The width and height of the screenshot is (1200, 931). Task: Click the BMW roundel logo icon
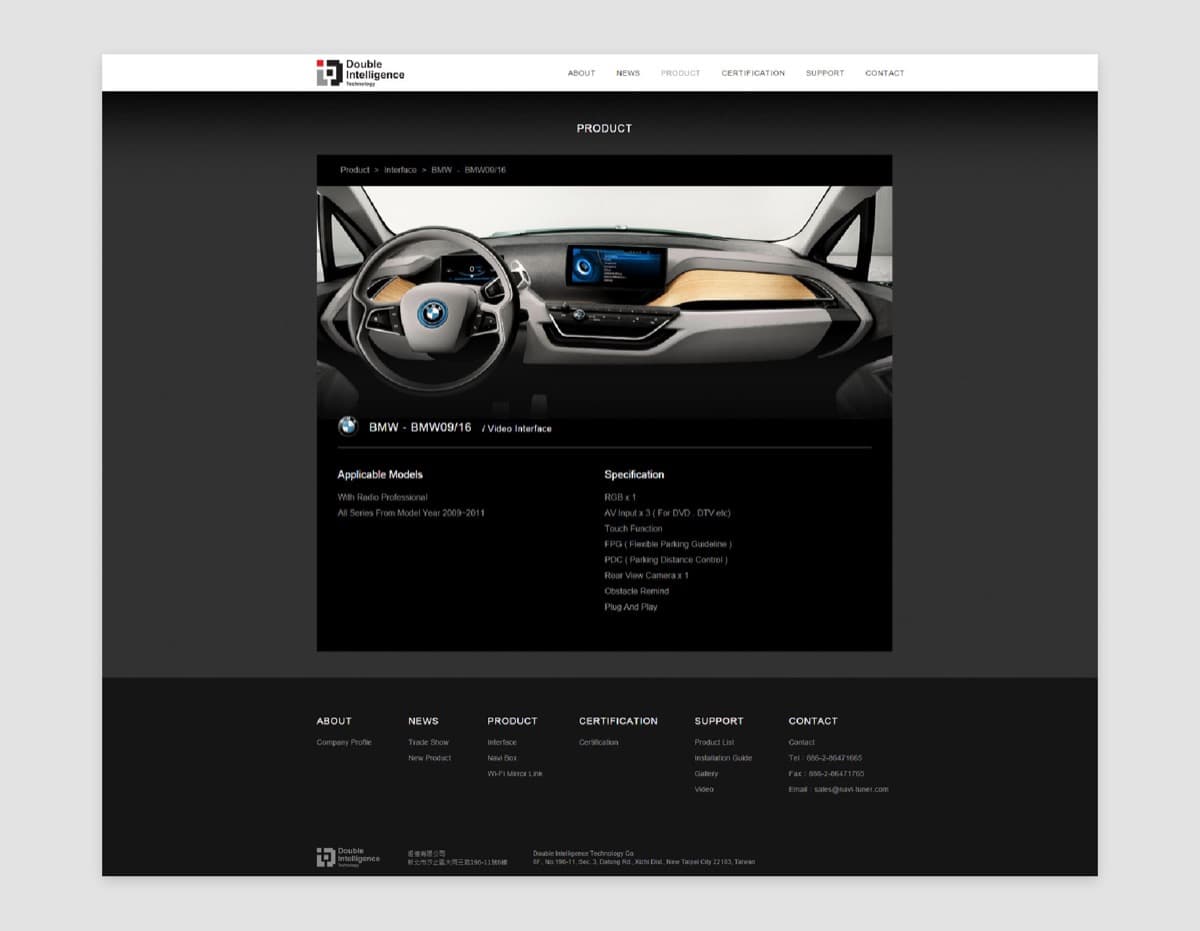click(x=348, y=426)
